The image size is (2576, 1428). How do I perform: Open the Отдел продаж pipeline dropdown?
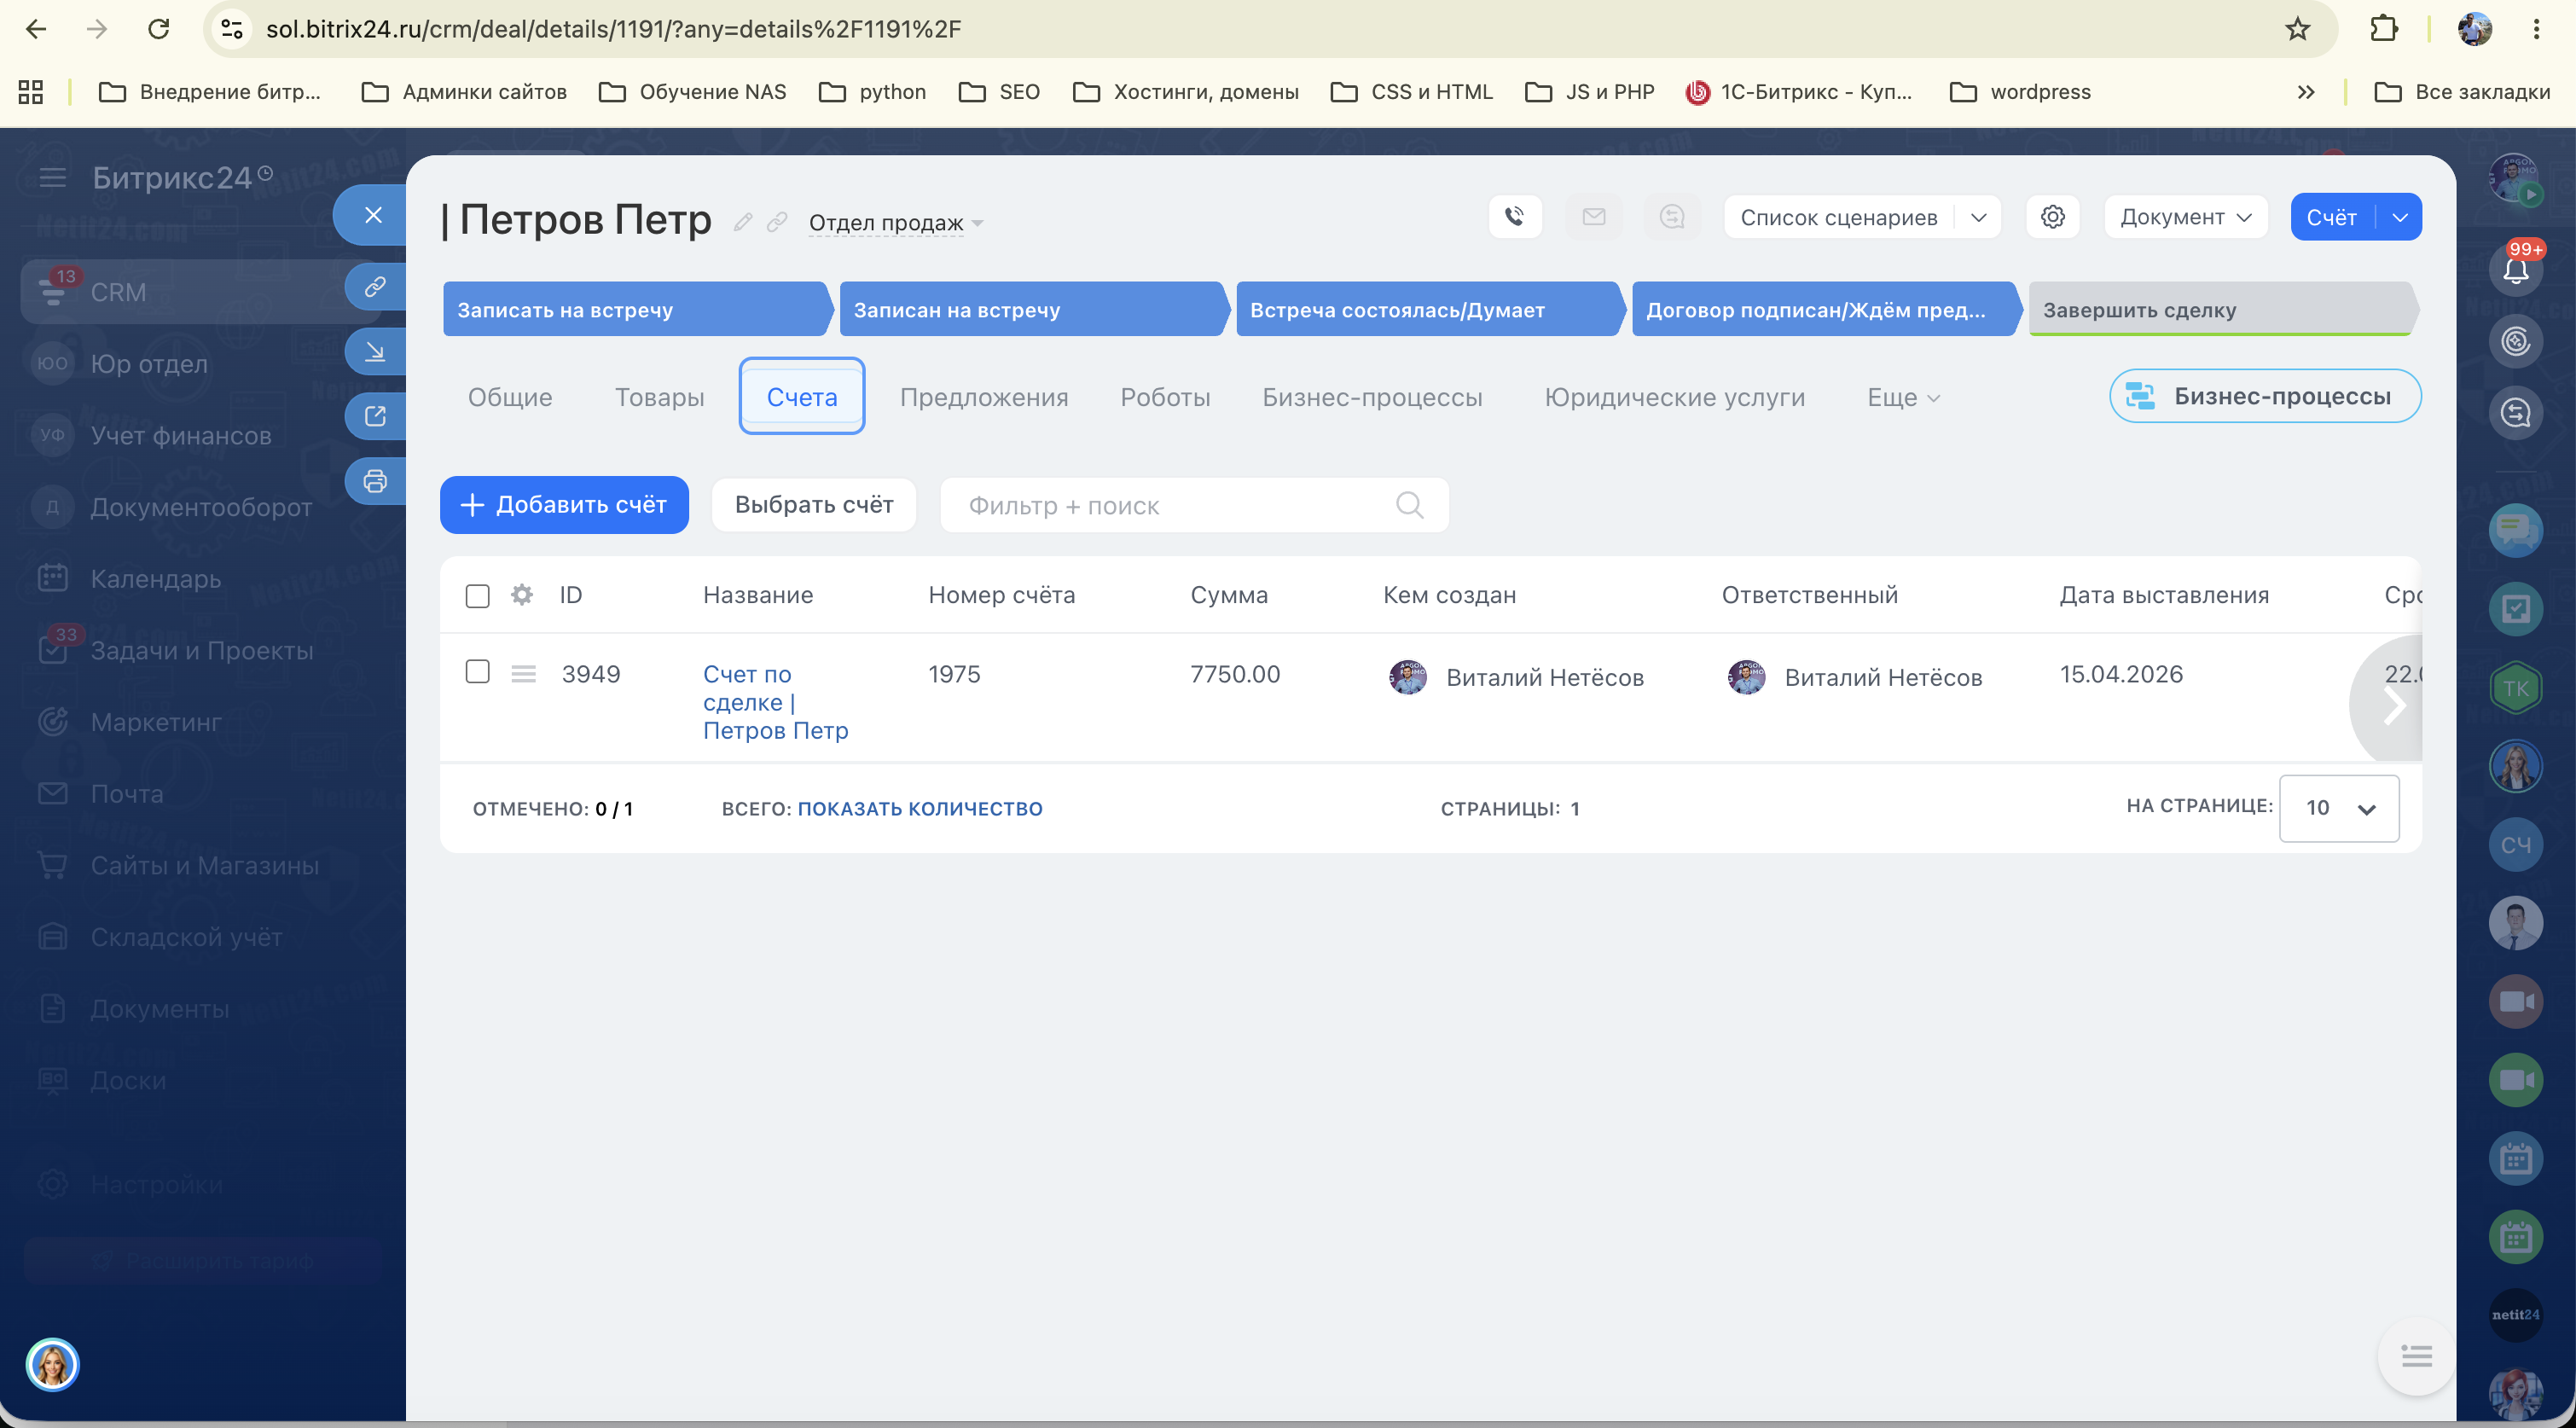click(896, 222)
